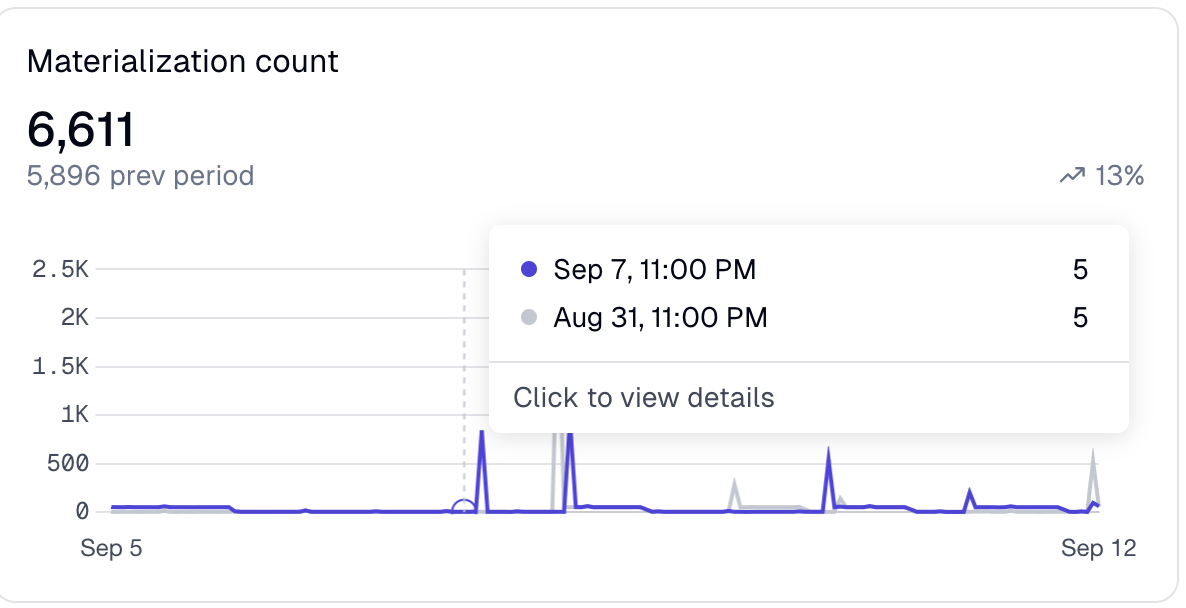Click the Sep 12 axis label
This screenshot has height=608, width=1186.
1100,548
